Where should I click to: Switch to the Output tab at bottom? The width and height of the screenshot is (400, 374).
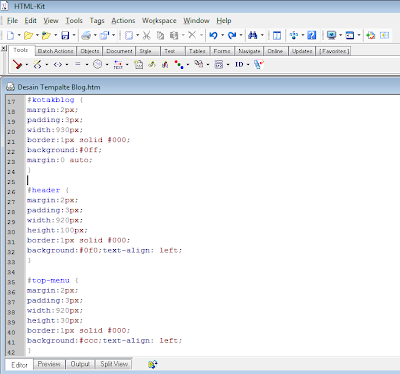click(80, 364)
